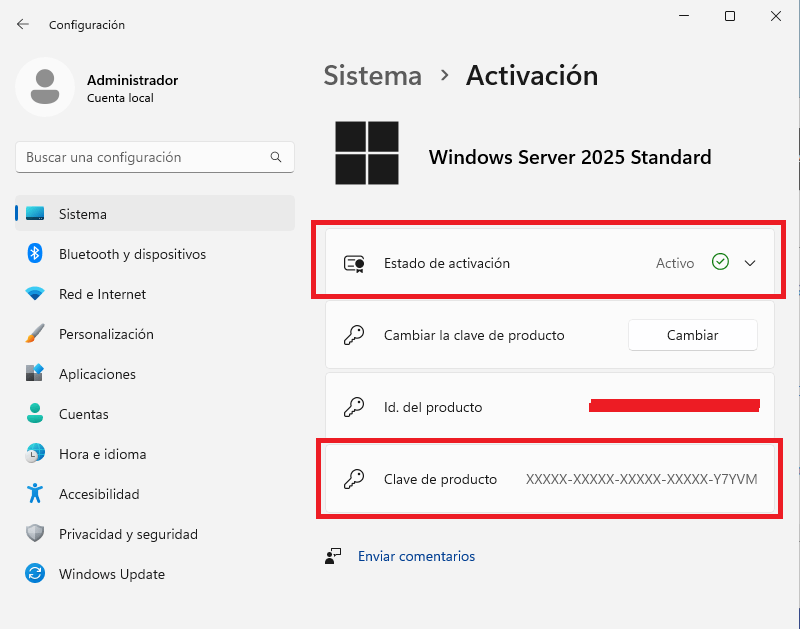Image resolution: width=800 pixels, height=629 pixels.
Task: Focus the Buscar una configuración field
Action: (155, 157)
